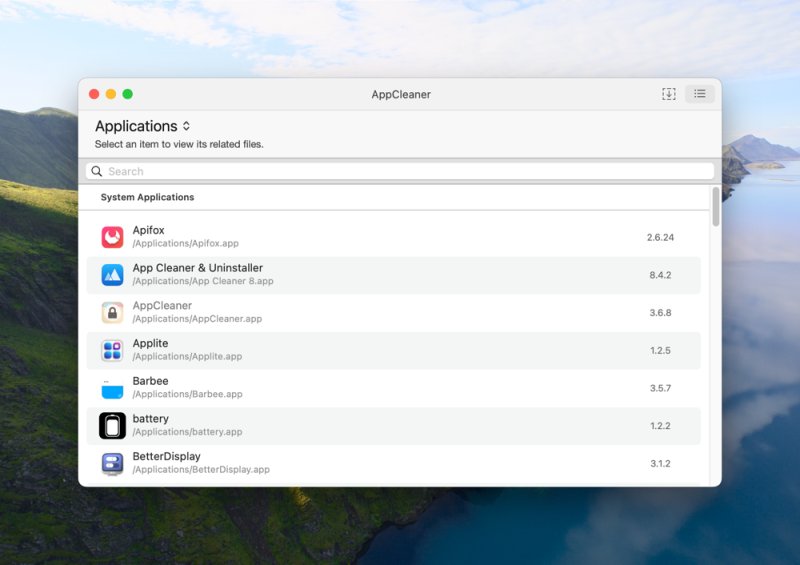Click the yellow minimize window button

[x=111, y=94]
